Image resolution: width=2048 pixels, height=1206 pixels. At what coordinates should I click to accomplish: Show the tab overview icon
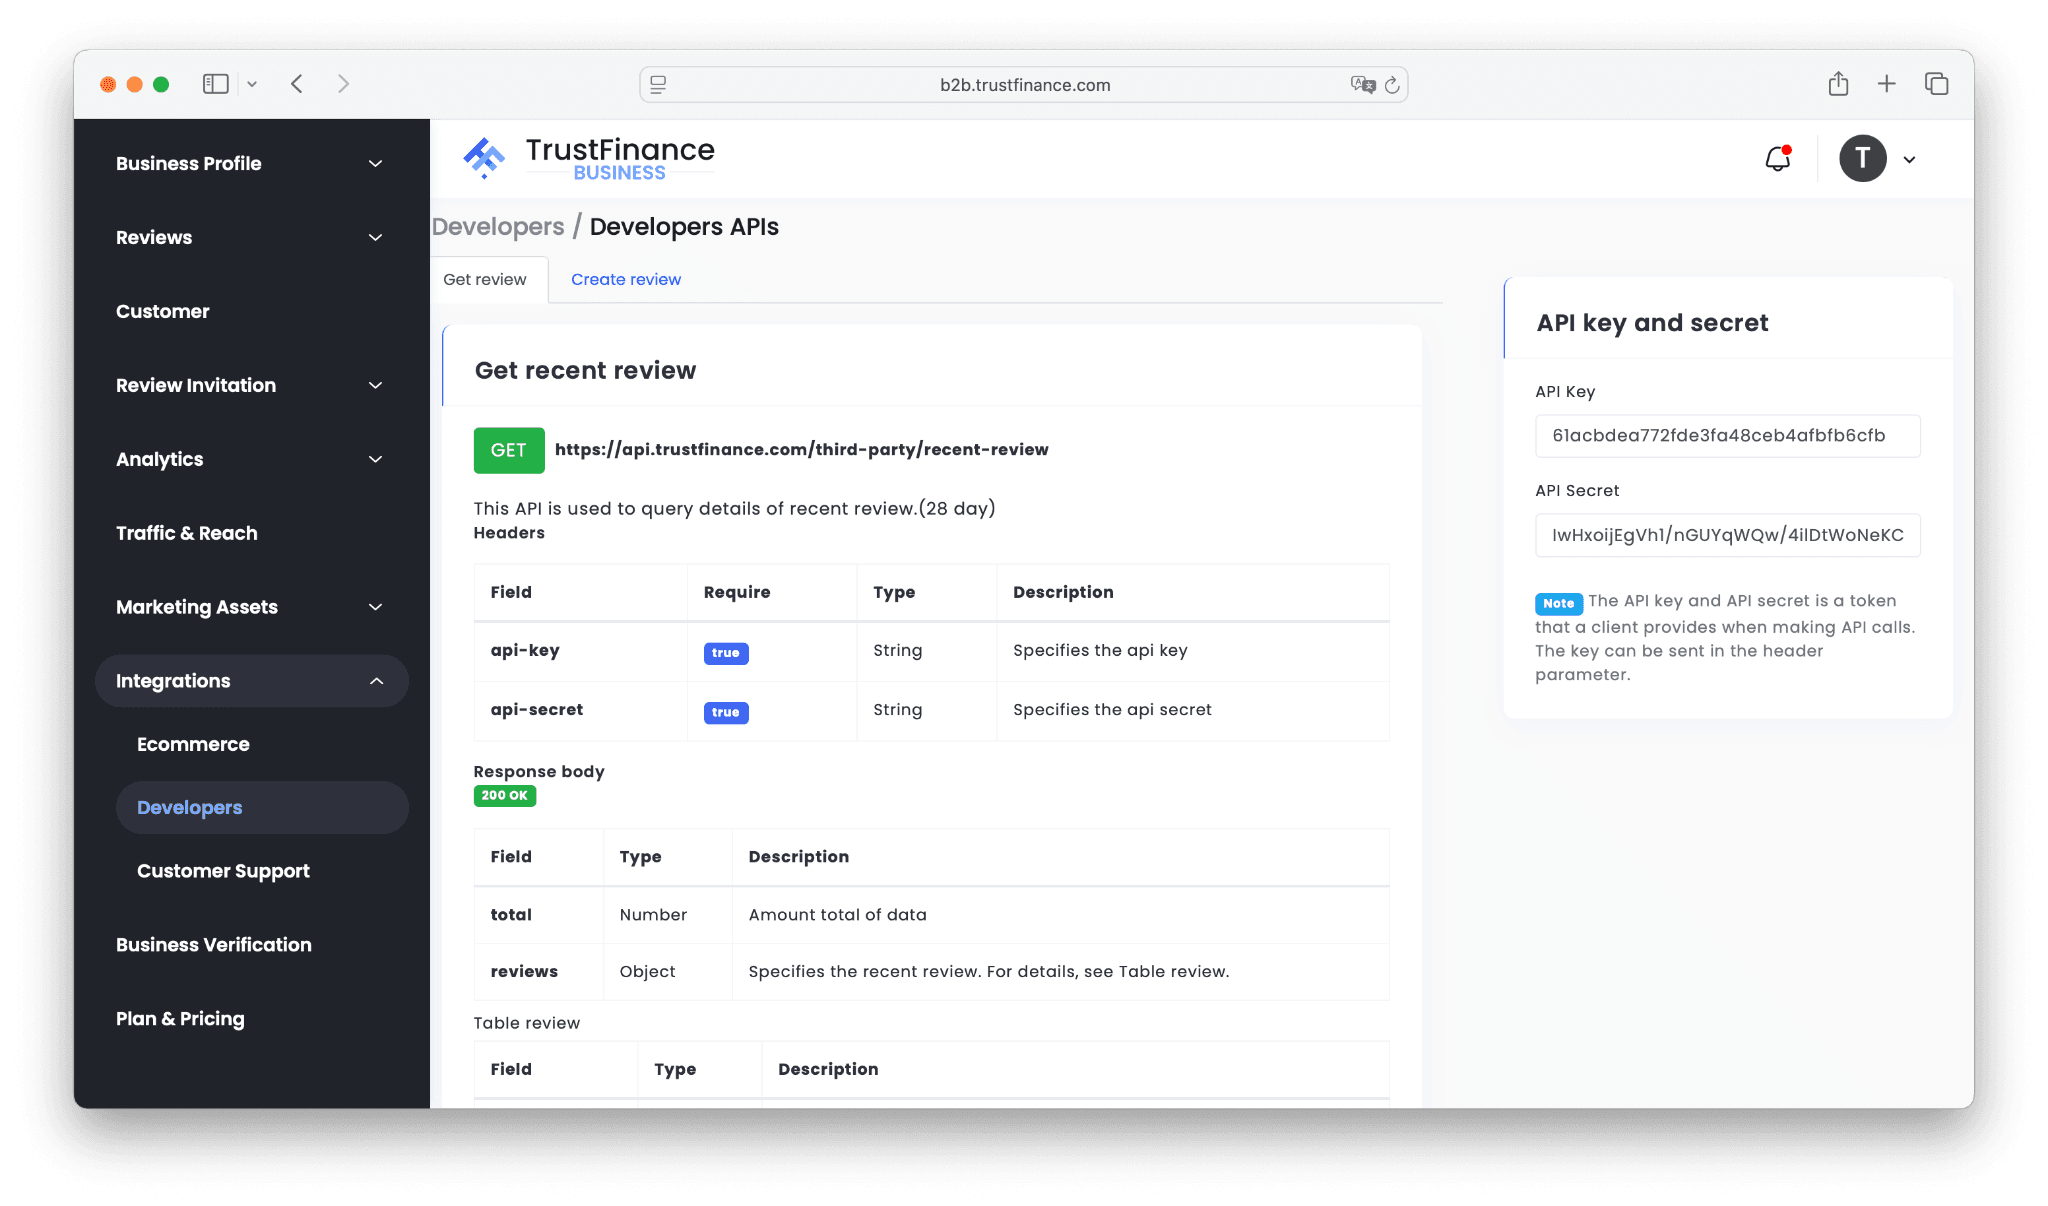[1936, 84]
